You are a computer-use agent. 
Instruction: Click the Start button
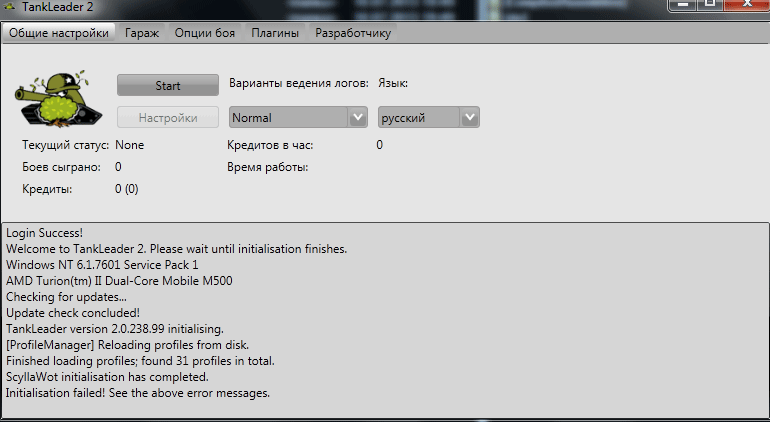click(168, 85)
